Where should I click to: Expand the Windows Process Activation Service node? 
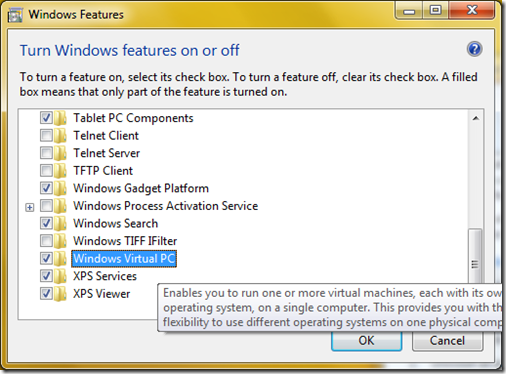(29, 208)
